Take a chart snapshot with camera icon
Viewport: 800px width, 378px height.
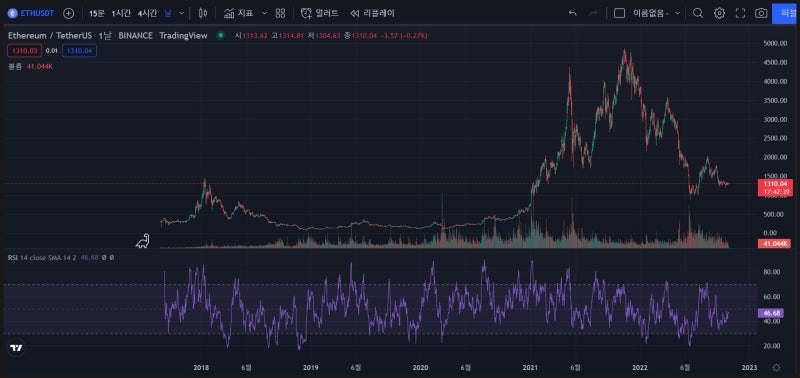[761, 13]
